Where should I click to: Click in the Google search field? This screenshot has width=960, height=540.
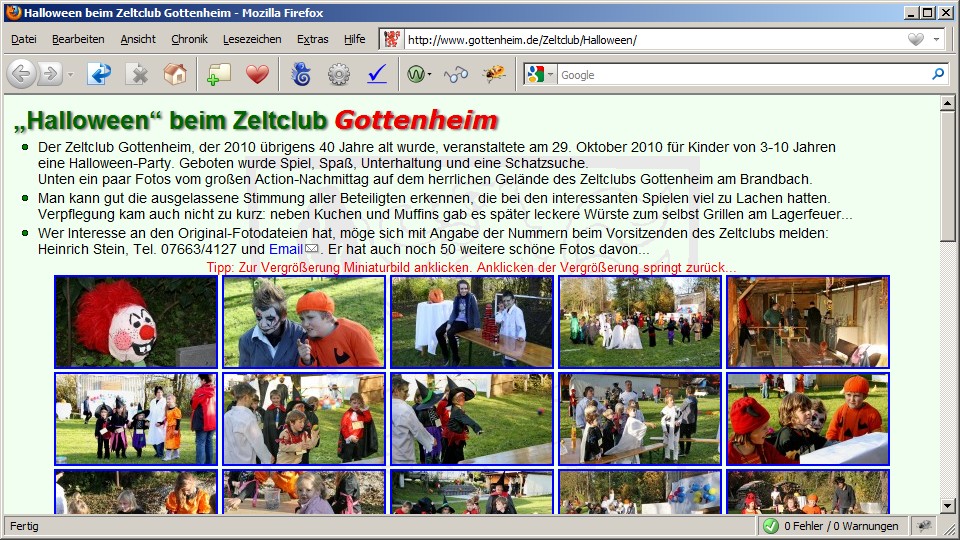click(740, 75)
